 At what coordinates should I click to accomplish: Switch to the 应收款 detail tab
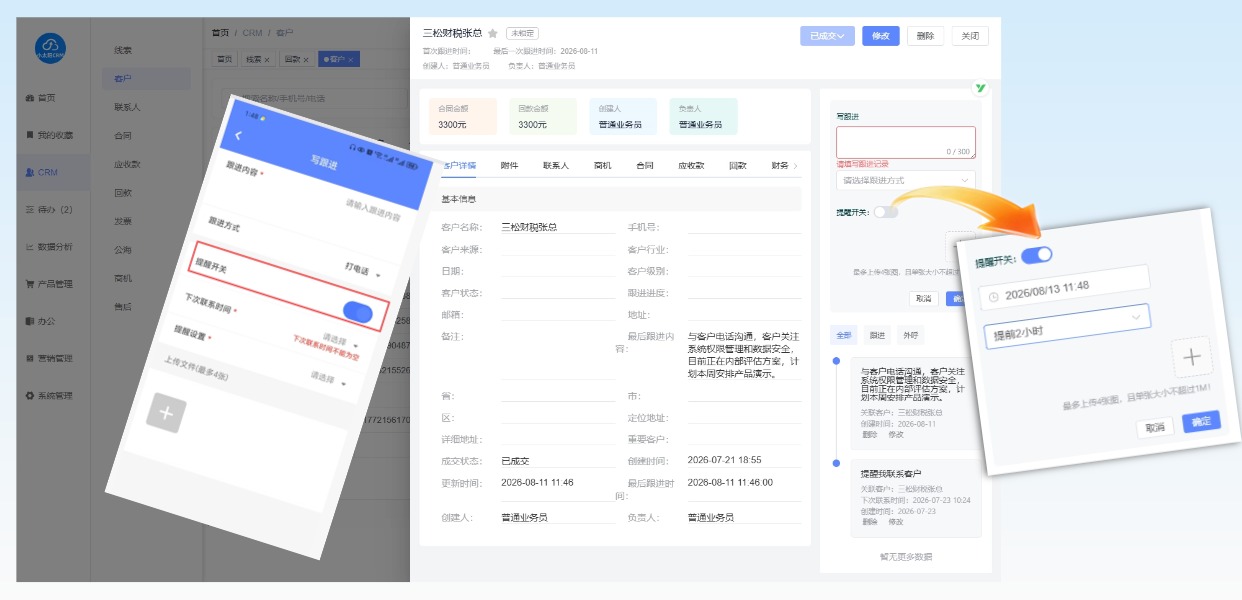pos(692,165)
